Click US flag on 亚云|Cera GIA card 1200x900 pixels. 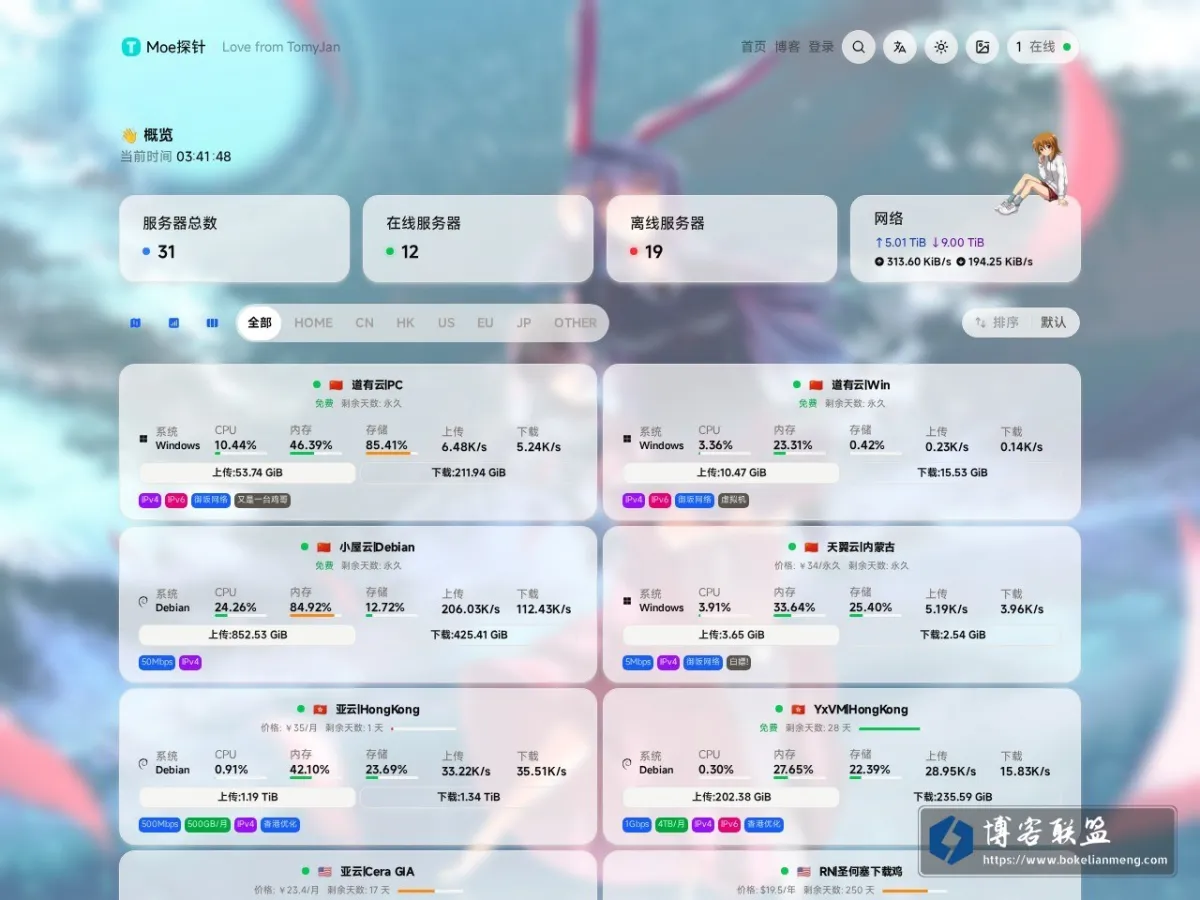click(x=324, y=872)
